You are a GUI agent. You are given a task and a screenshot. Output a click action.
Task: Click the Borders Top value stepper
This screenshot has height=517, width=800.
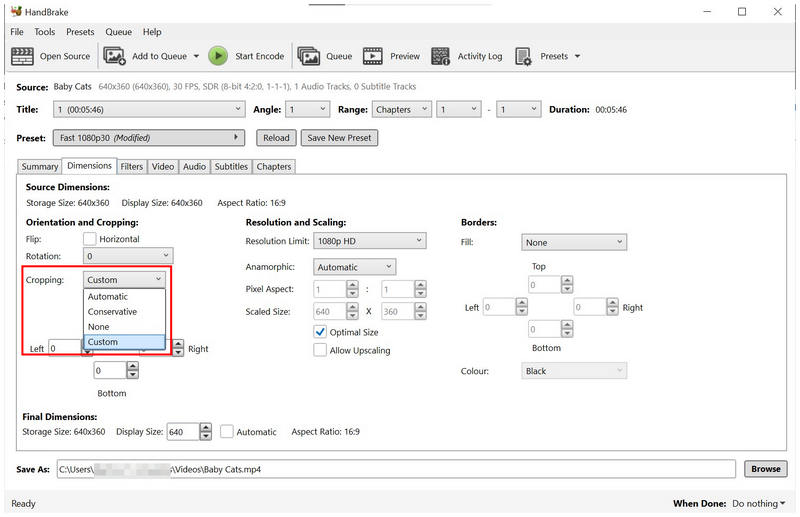(x=567, y=285)
